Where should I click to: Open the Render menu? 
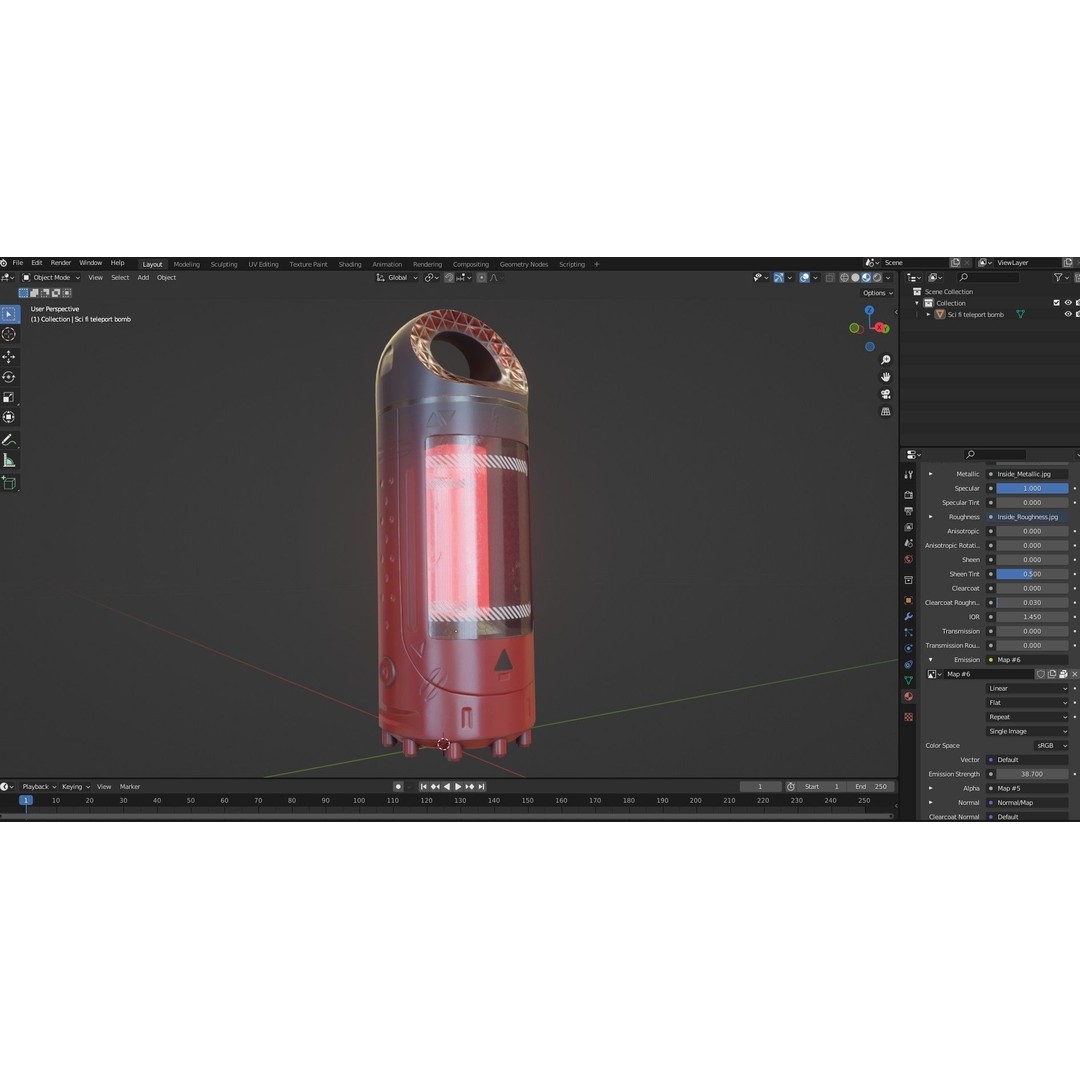pyautogui.click(x=60, y=262)
